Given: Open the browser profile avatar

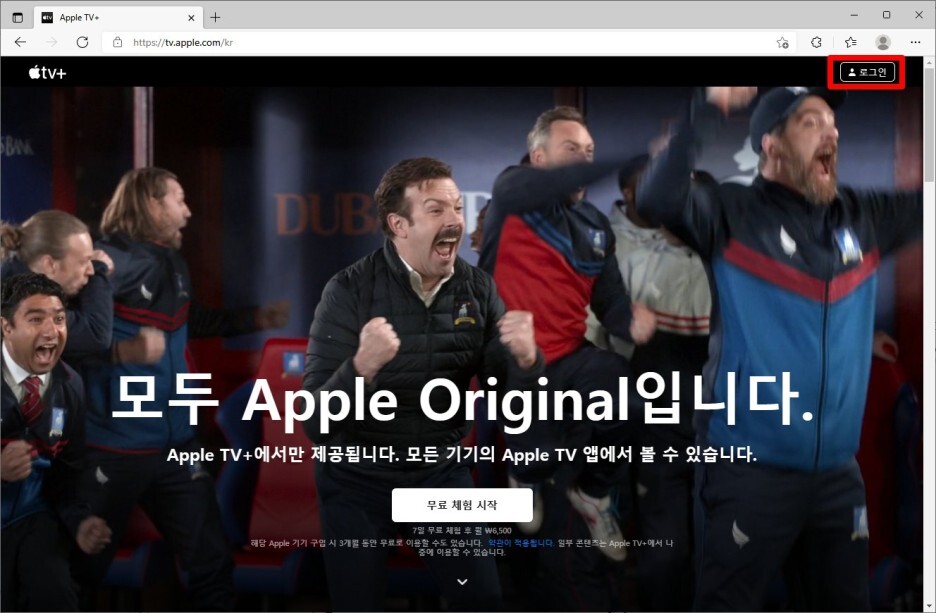Looking at the screenshot, I should 883,42.
